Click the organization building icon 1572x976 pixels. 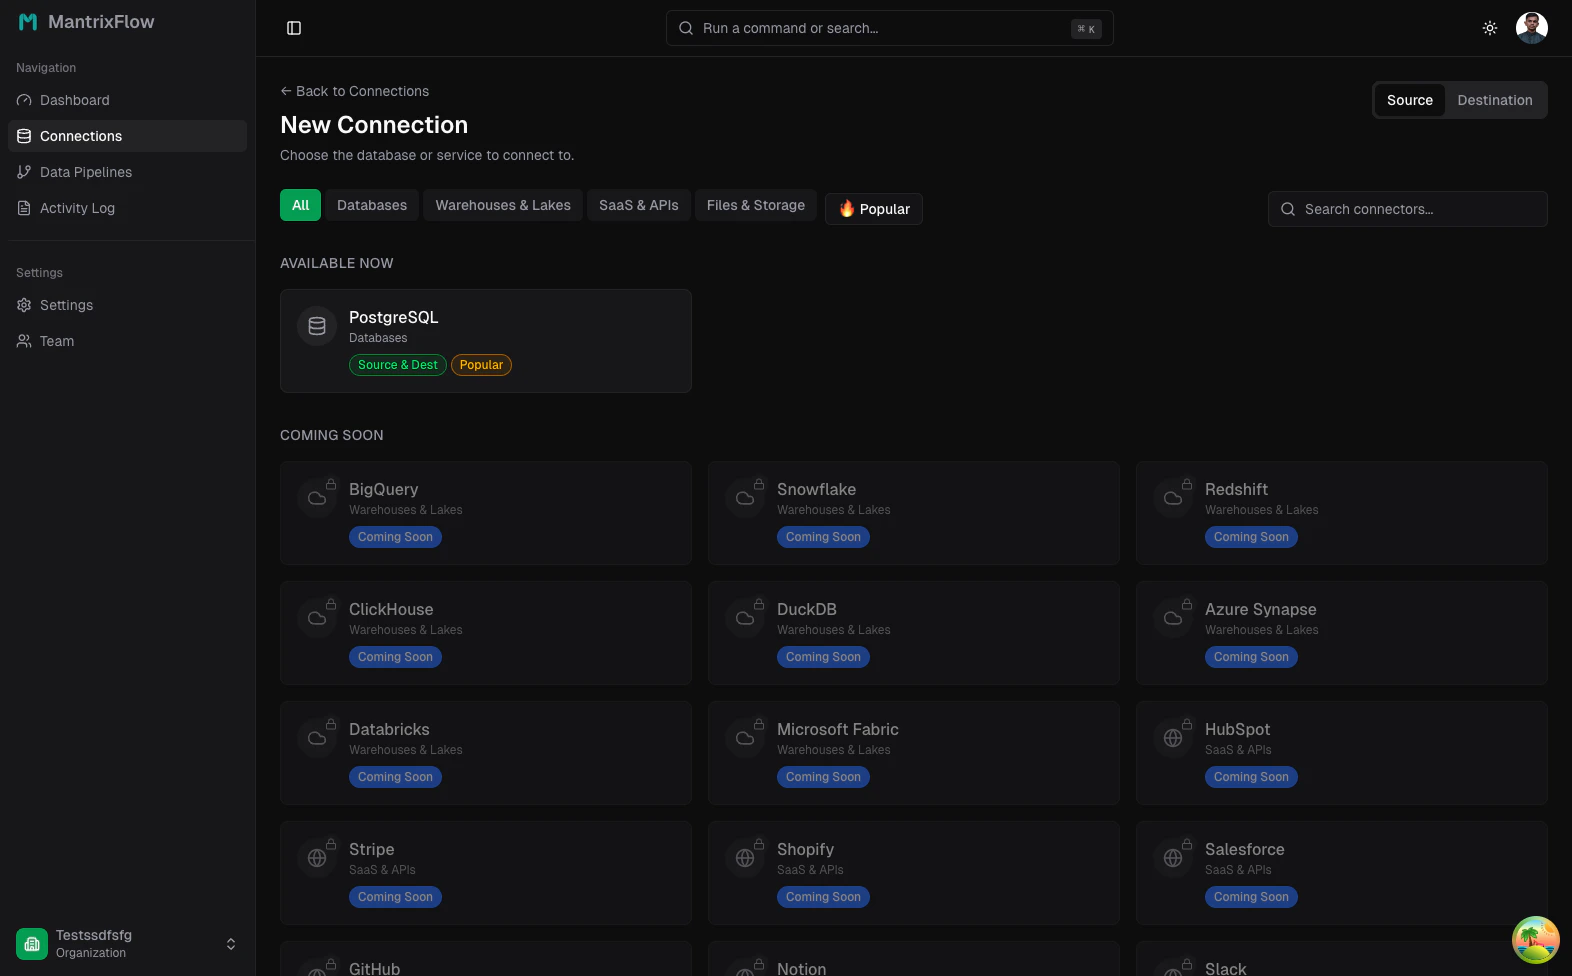32,944
